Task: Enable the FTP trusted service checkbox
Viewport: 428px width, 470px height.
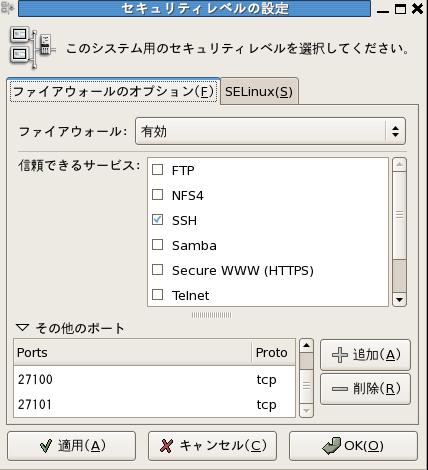Action: 157,170
